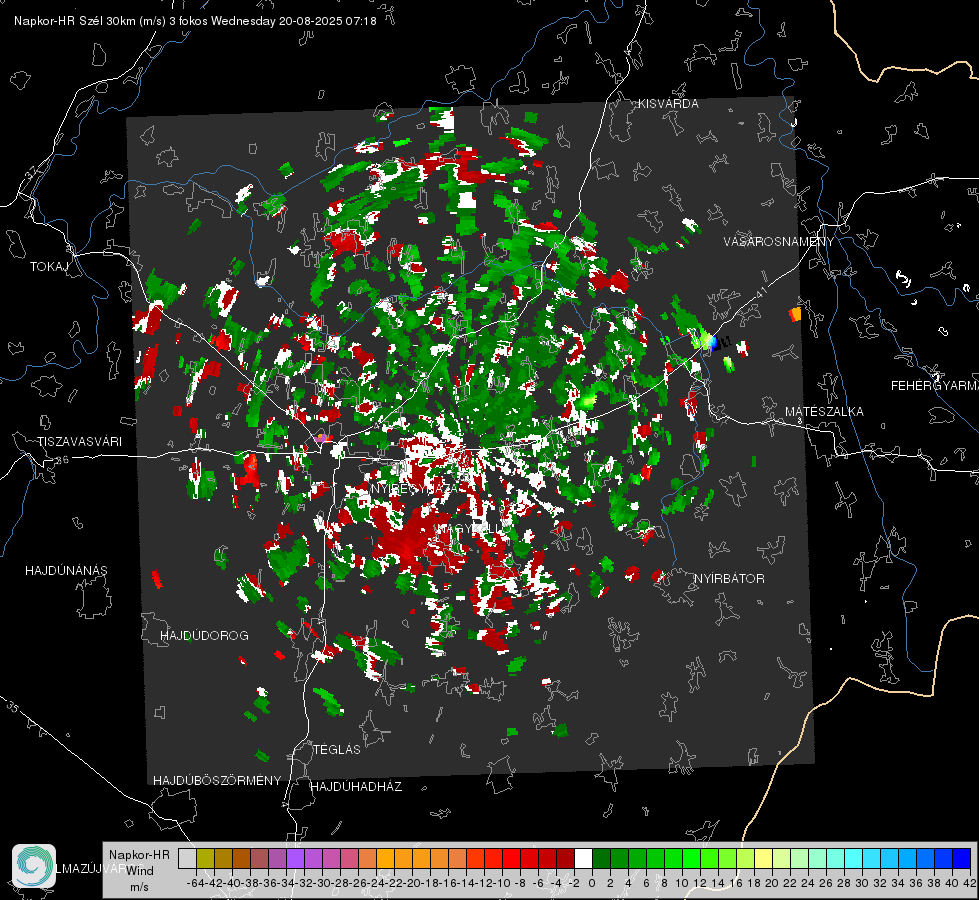This screenshot has width=979, height=900.
Task: Click the 'm/s' unit label in legend
Action: [x=139, y=887]
